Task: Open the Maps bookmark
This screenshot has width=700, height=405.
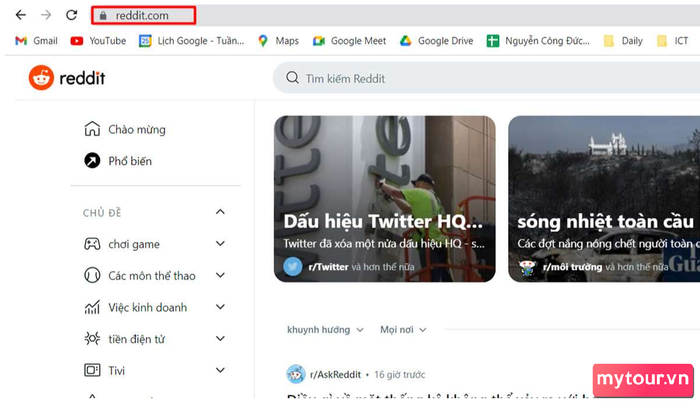Action: [x=278, y=41]
